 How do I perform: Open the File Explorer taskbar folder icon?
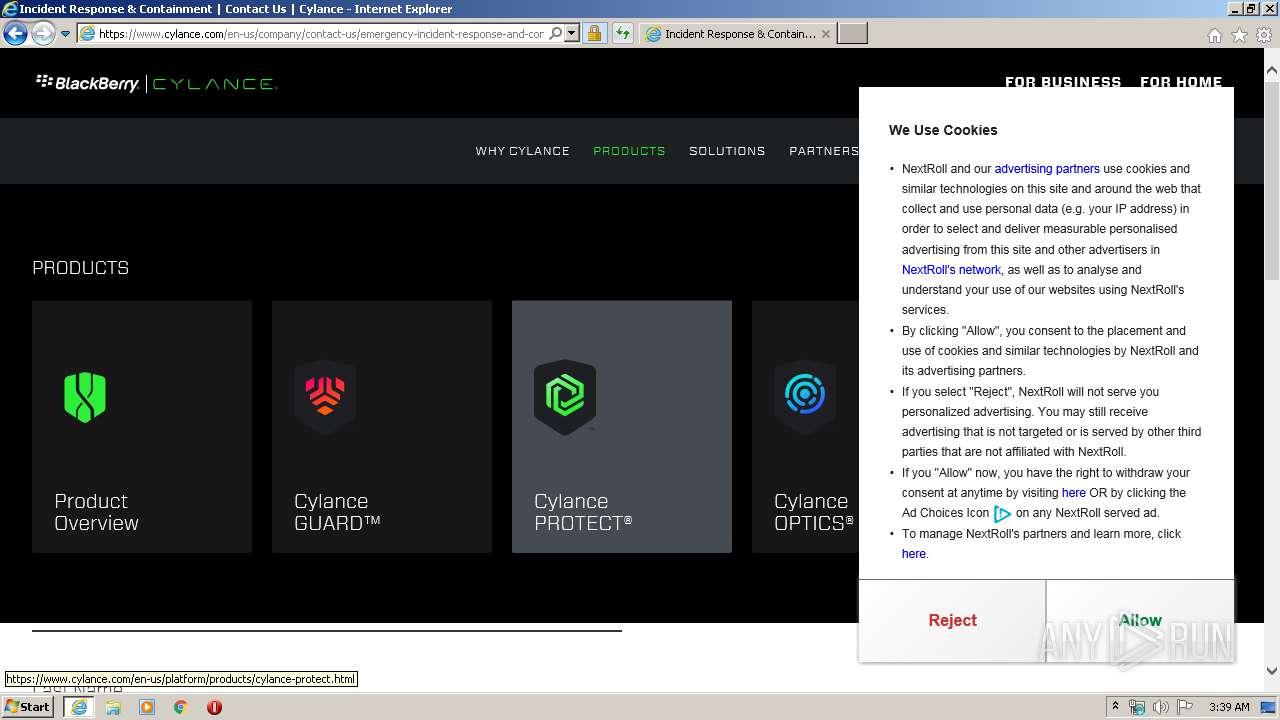[113, 707]
